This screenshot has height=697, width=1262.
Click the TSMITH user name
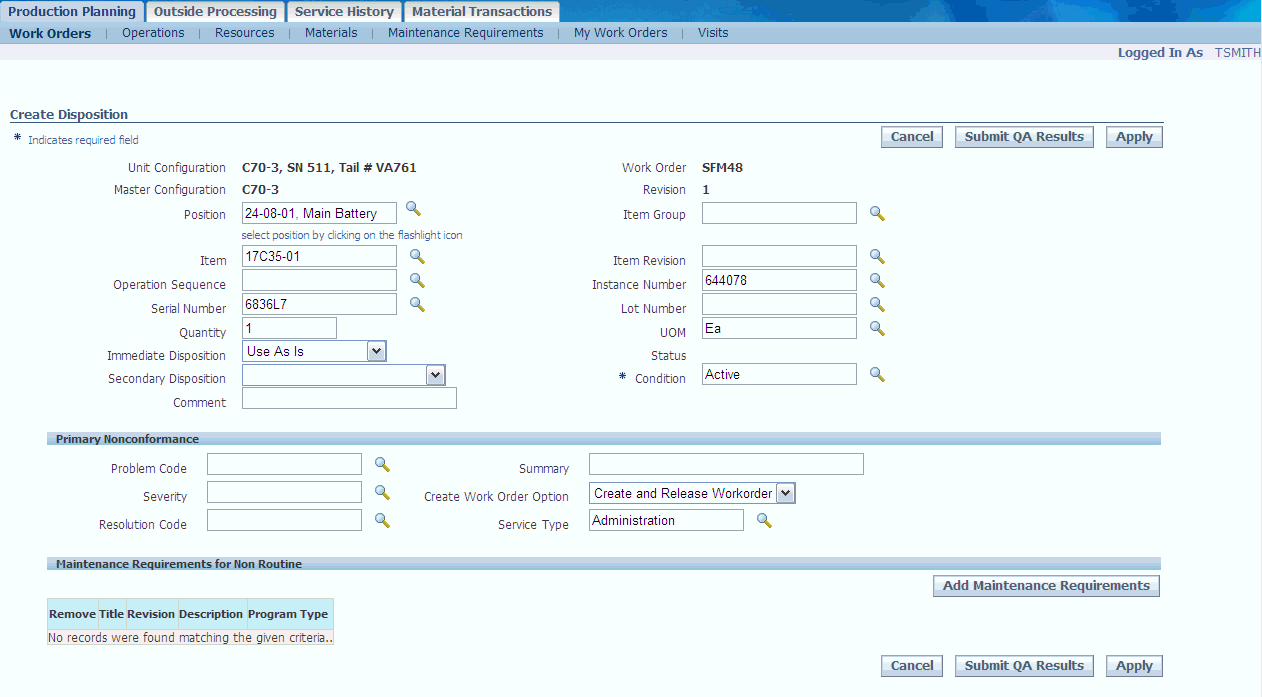coord(1238,53)
